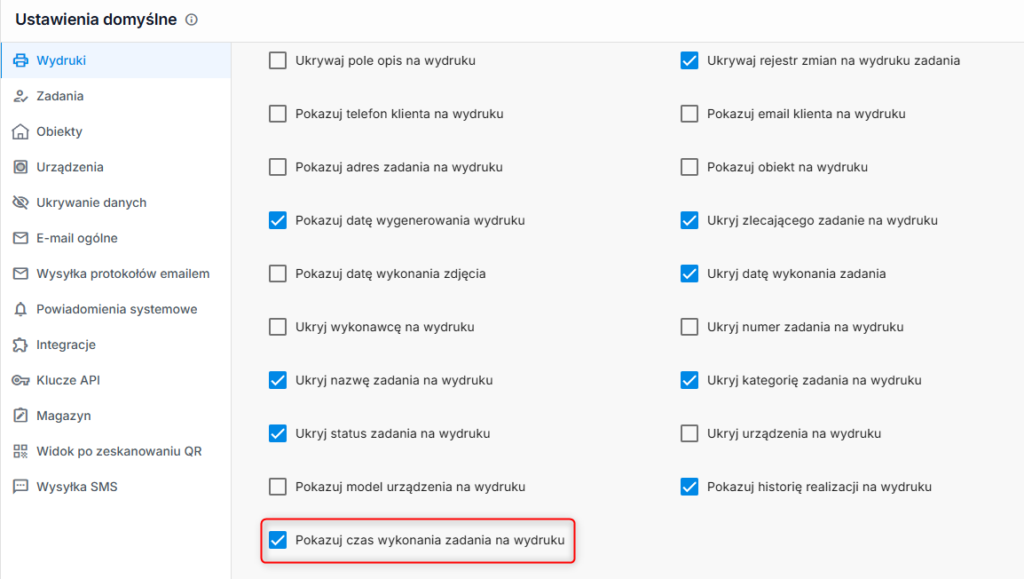The width and height of the screenshot is (1024, 579).
Task: Click the printer icon beside Wydruki
Action: pos(21,60)
